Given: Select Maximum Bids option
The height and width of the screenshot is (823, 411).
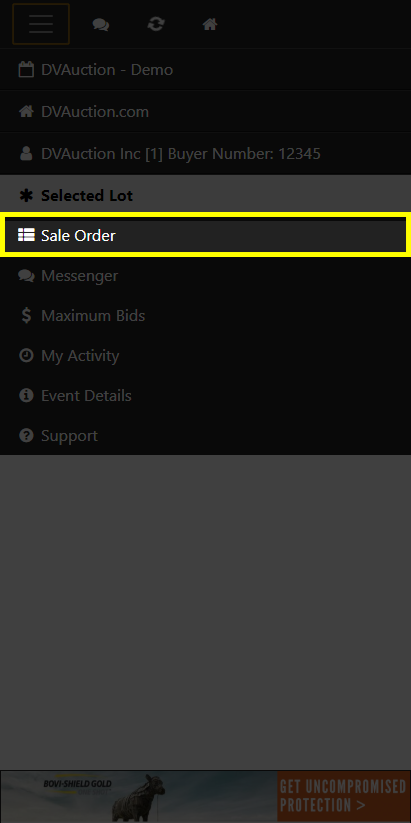Looking at the screenshot, I should click(x=205, y=315).
